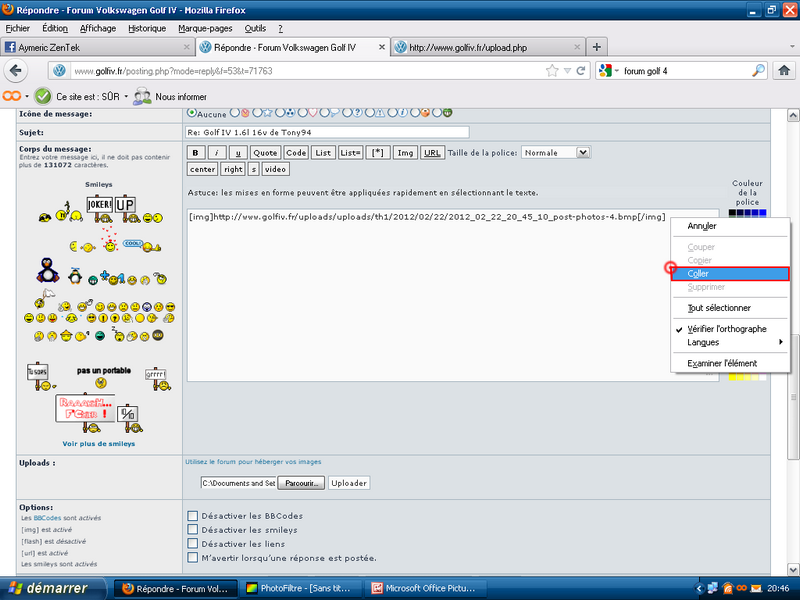Screen dimensions: 800x600
Task: Click the search magnifier icon
Action: click(759, 70)
